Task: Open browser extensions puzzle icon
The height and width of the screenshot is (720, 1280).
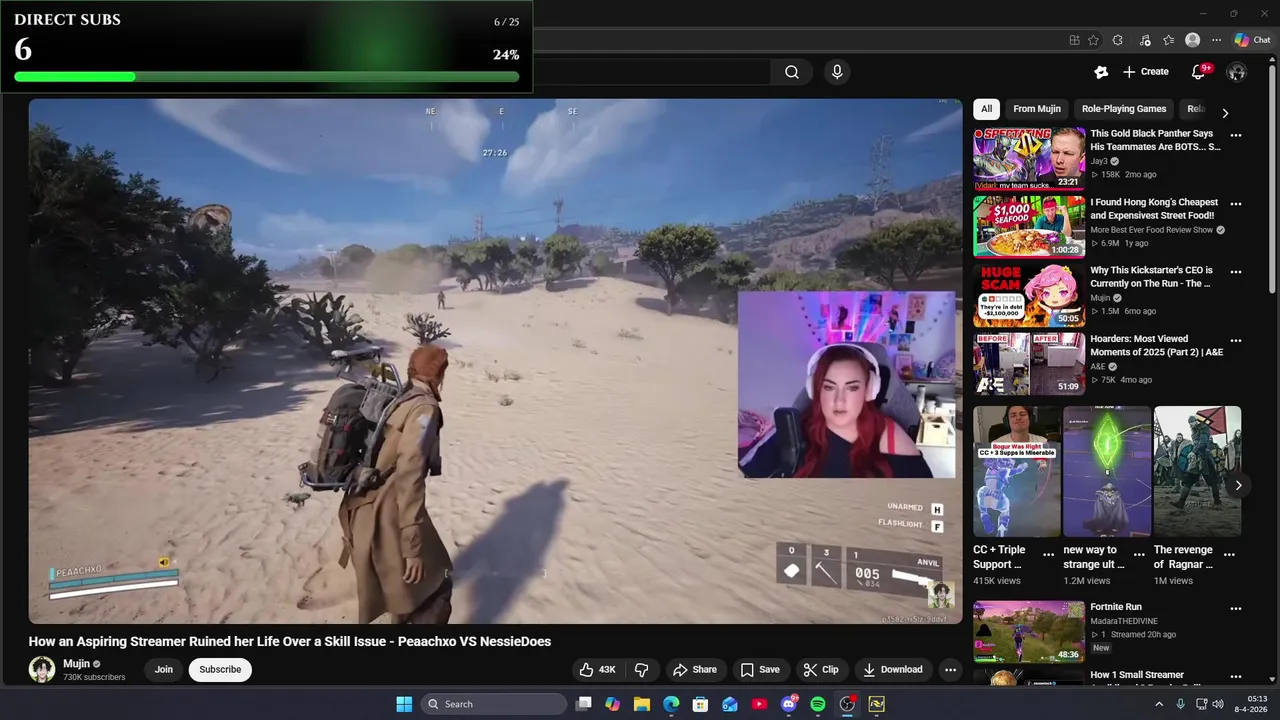Action: (x=1117, y=40)
